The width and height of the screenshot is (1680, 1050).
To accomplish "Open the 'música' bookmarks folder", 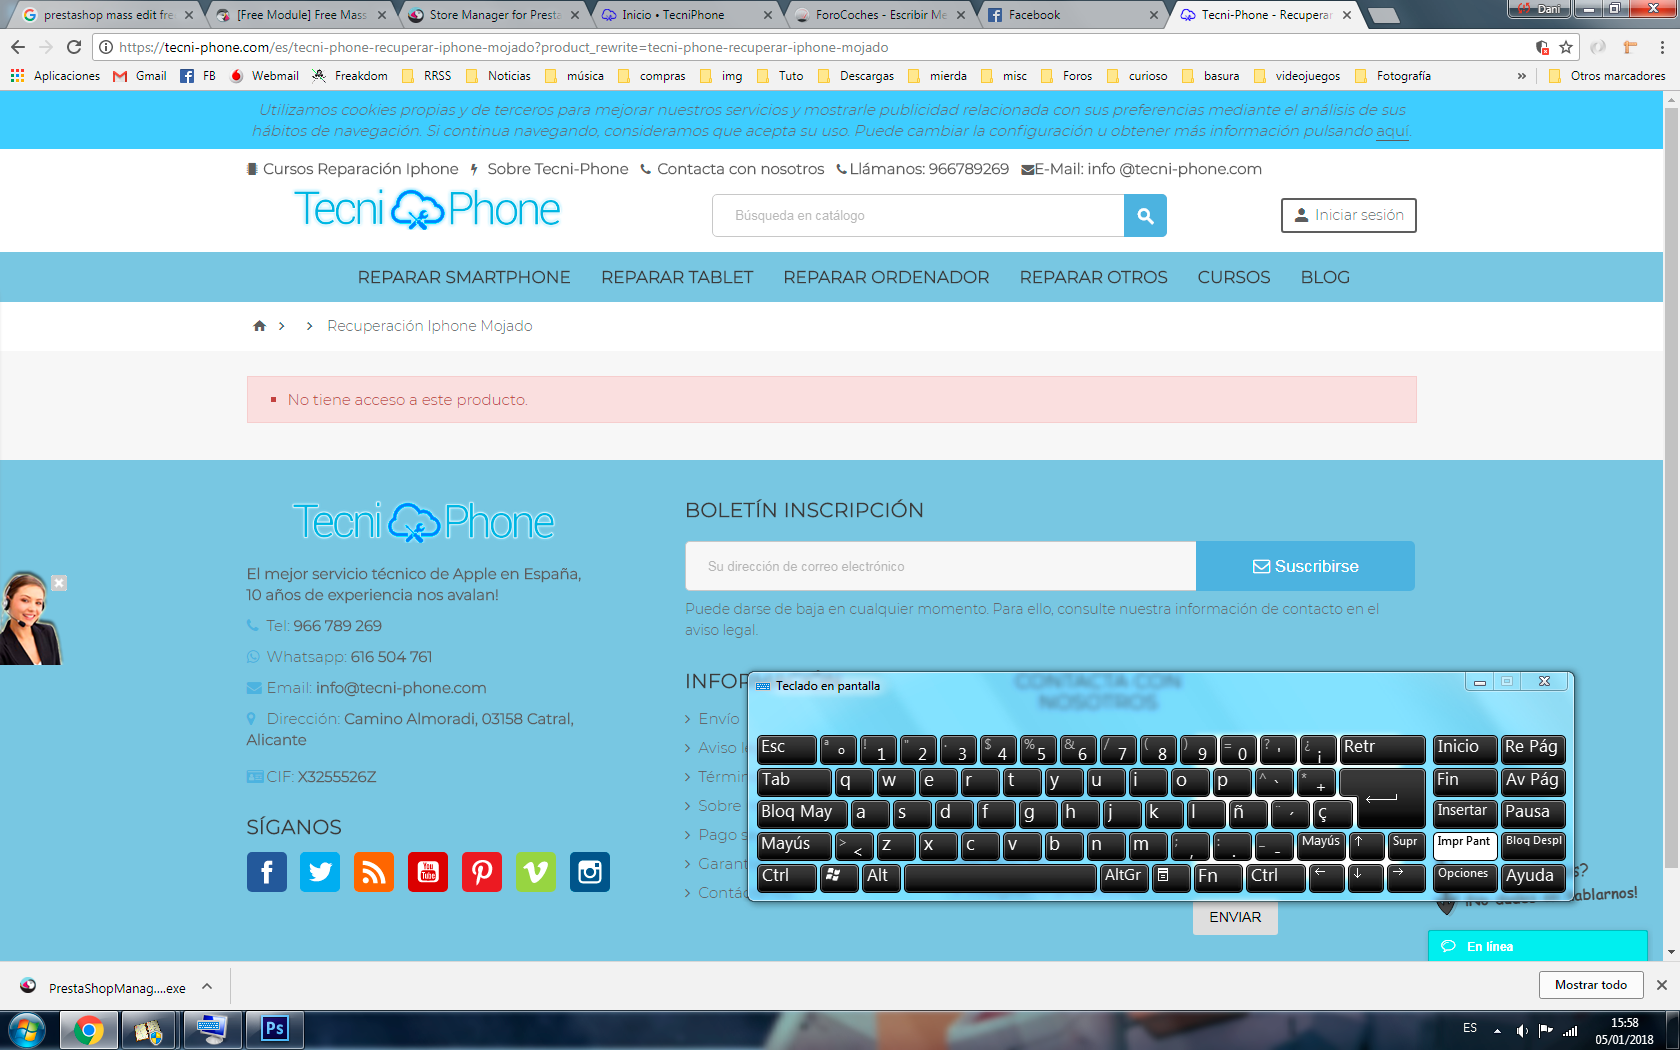I will coord(575,76).
